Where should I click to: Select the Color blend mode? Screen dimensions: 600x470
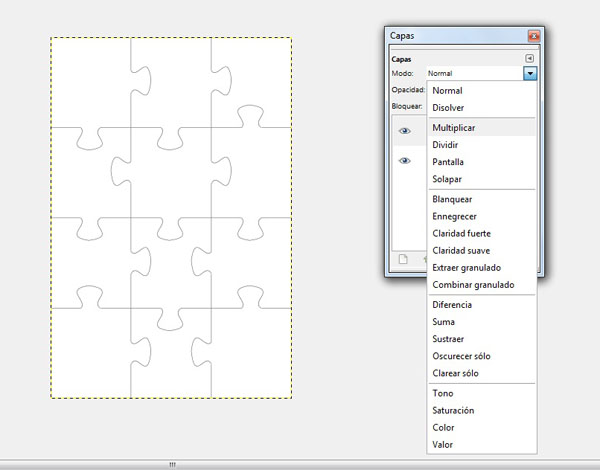(482, 428)
